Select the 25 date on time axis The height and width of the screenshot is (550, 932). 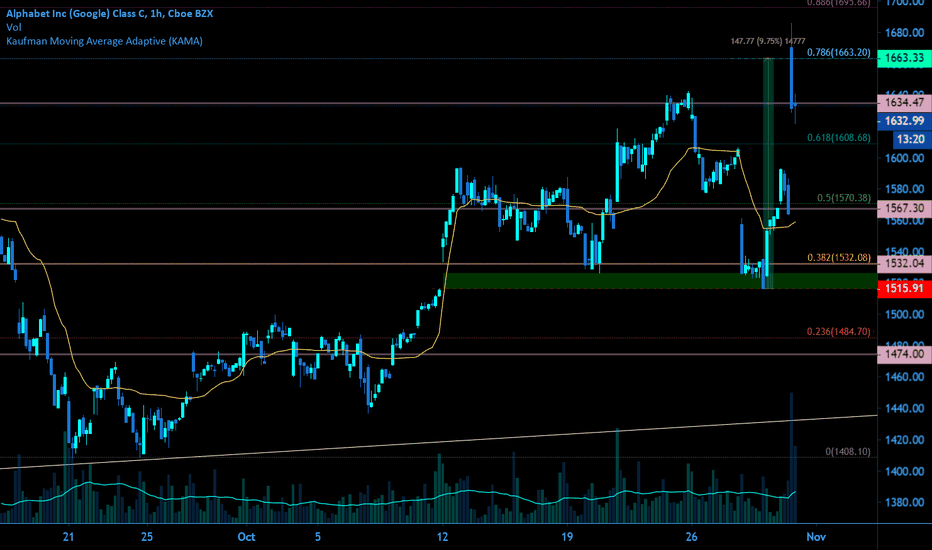click(147, 537)
